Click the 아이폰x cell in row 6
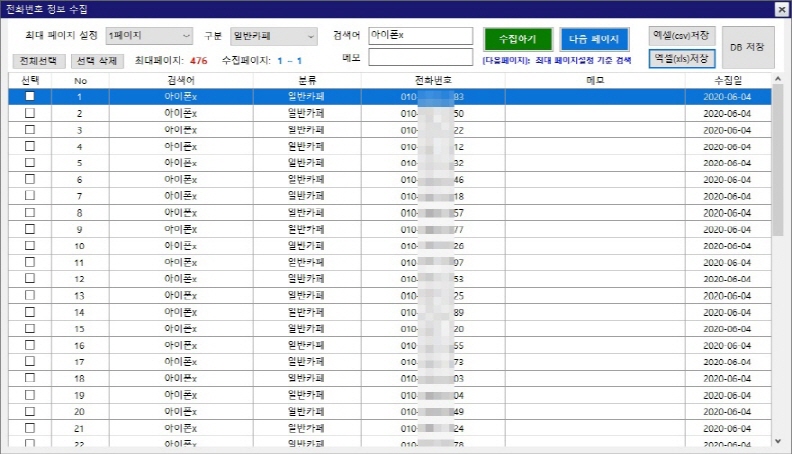The height and width of the screenshot is (454, 792). (181, 179)
